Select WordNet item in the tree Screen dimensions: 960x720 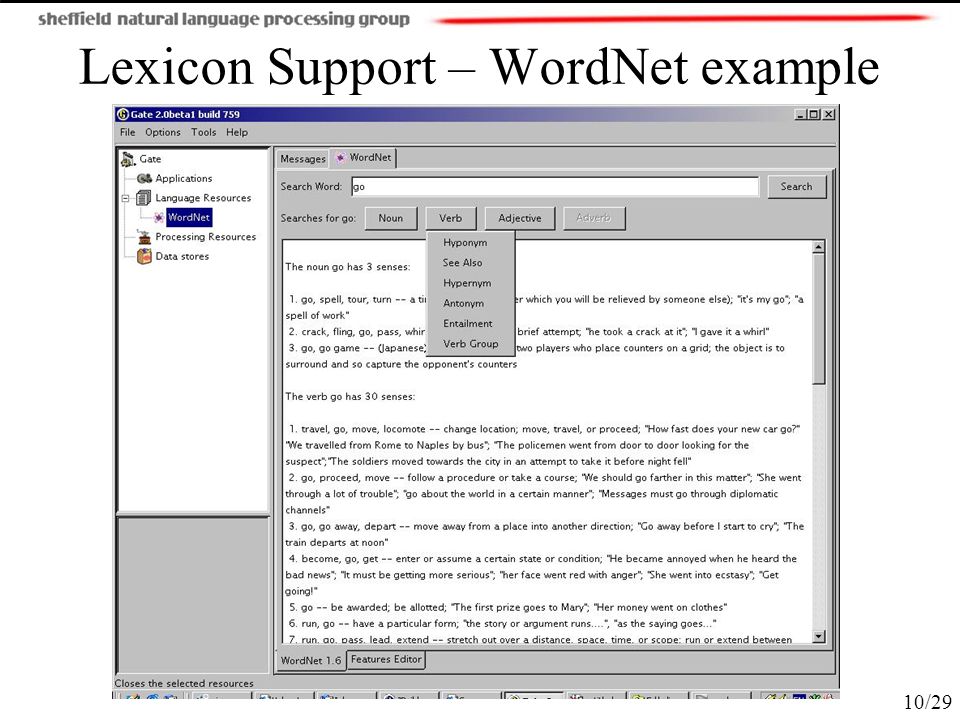click(x=189, y=217)
